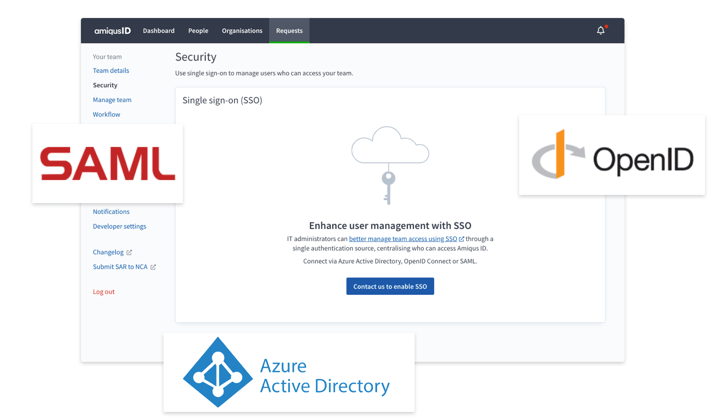
Task: Click the SAML logo card
Action: (107, 163)
